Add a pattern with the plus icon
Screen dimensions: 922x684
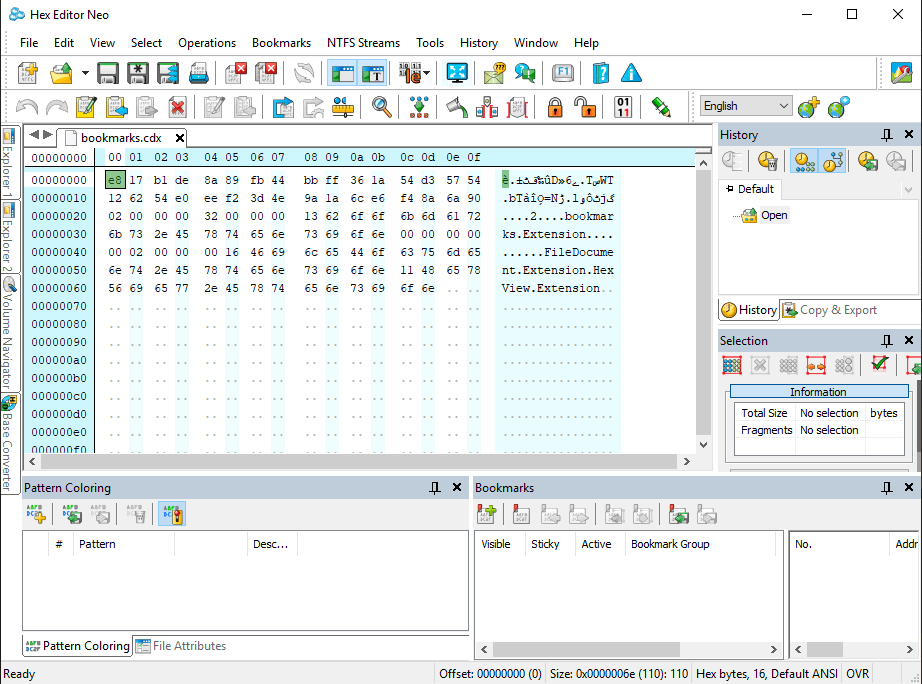(36, 514)
